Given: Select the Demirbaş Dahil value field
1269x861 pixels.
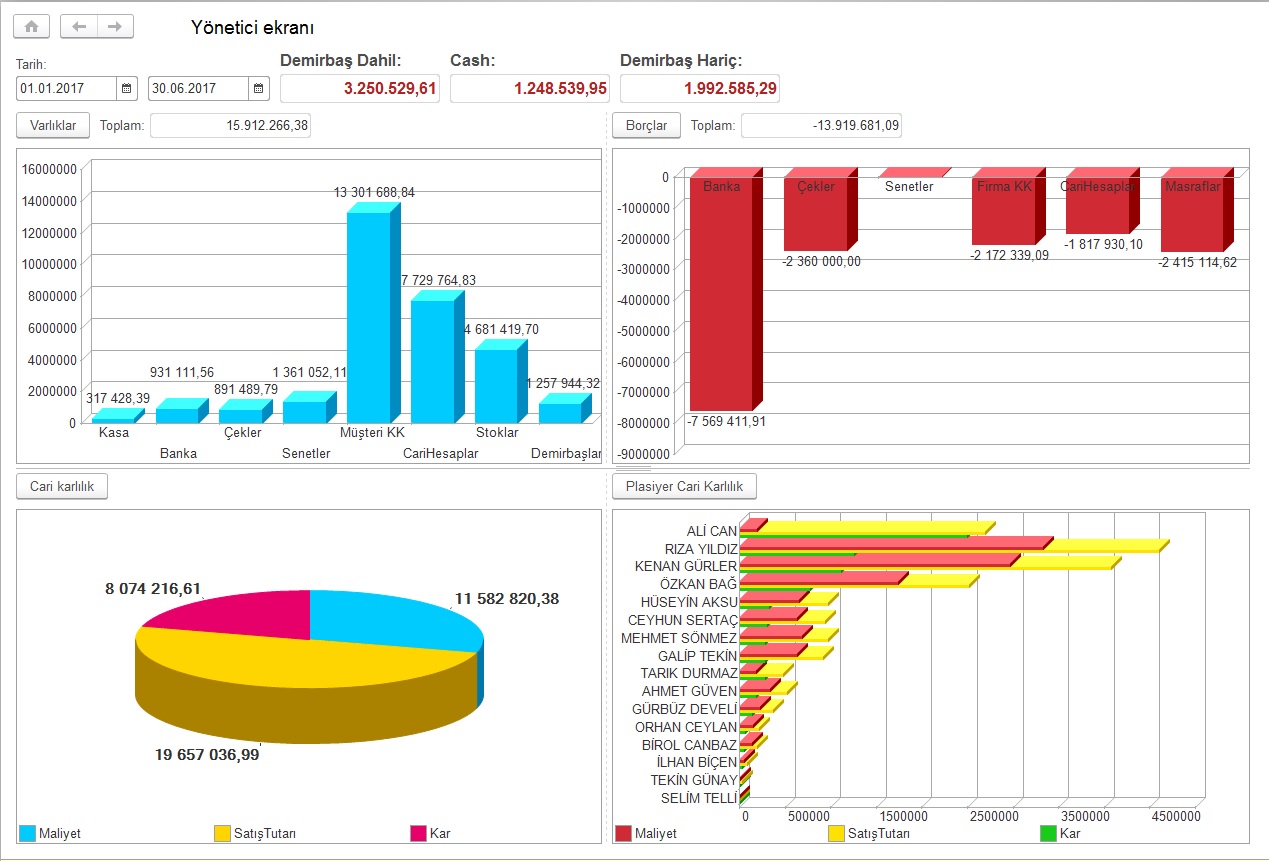Looking at the screenshot, I should pos(359,89).
